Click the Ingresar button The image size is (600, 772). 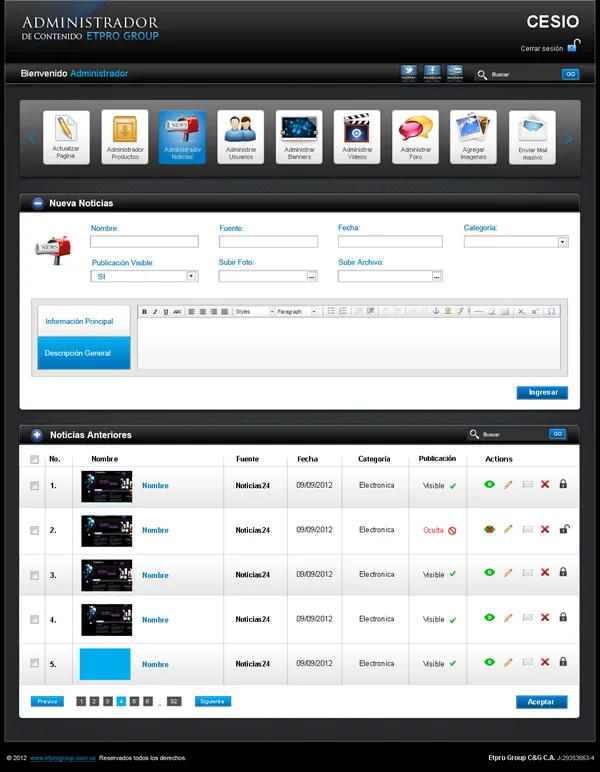point(542,392)
